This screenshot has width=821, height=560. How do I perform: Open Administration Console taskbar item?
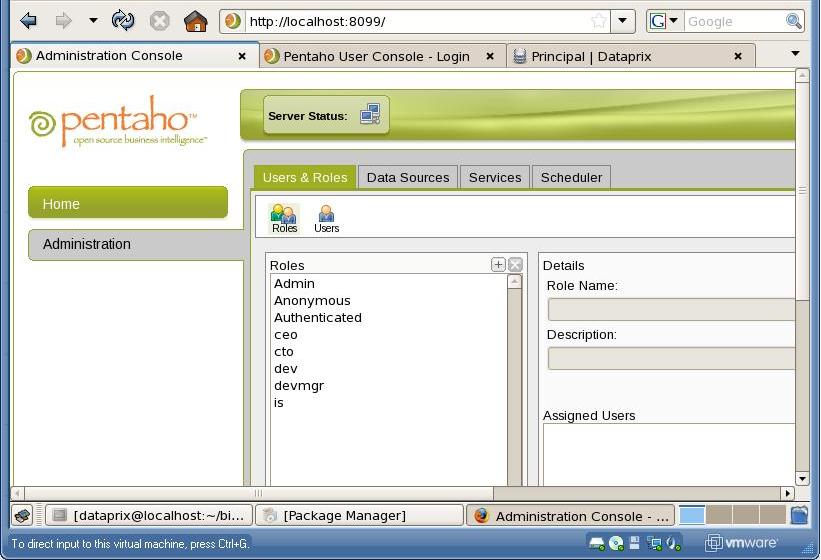[570, 516]
